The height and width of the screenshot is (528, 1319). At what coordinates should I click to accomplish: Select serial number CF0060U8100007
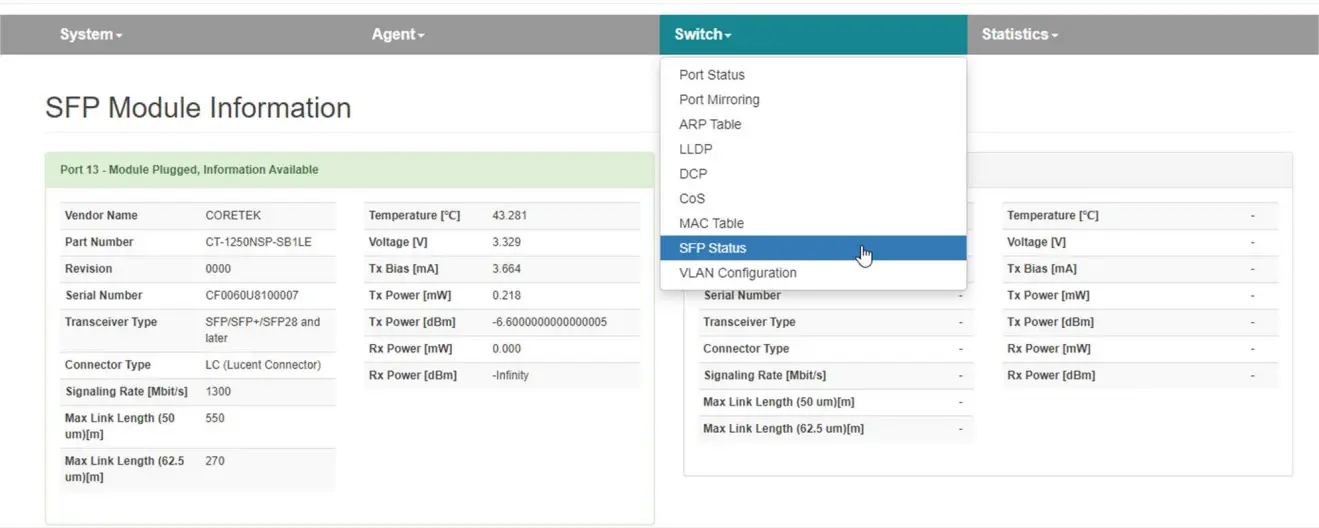tap(252, 295)
